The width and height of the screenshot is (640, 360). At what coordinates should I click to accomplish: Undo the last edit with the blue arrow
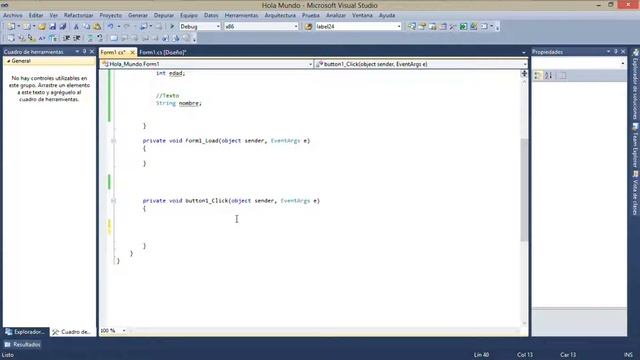(x=110, y=27)
